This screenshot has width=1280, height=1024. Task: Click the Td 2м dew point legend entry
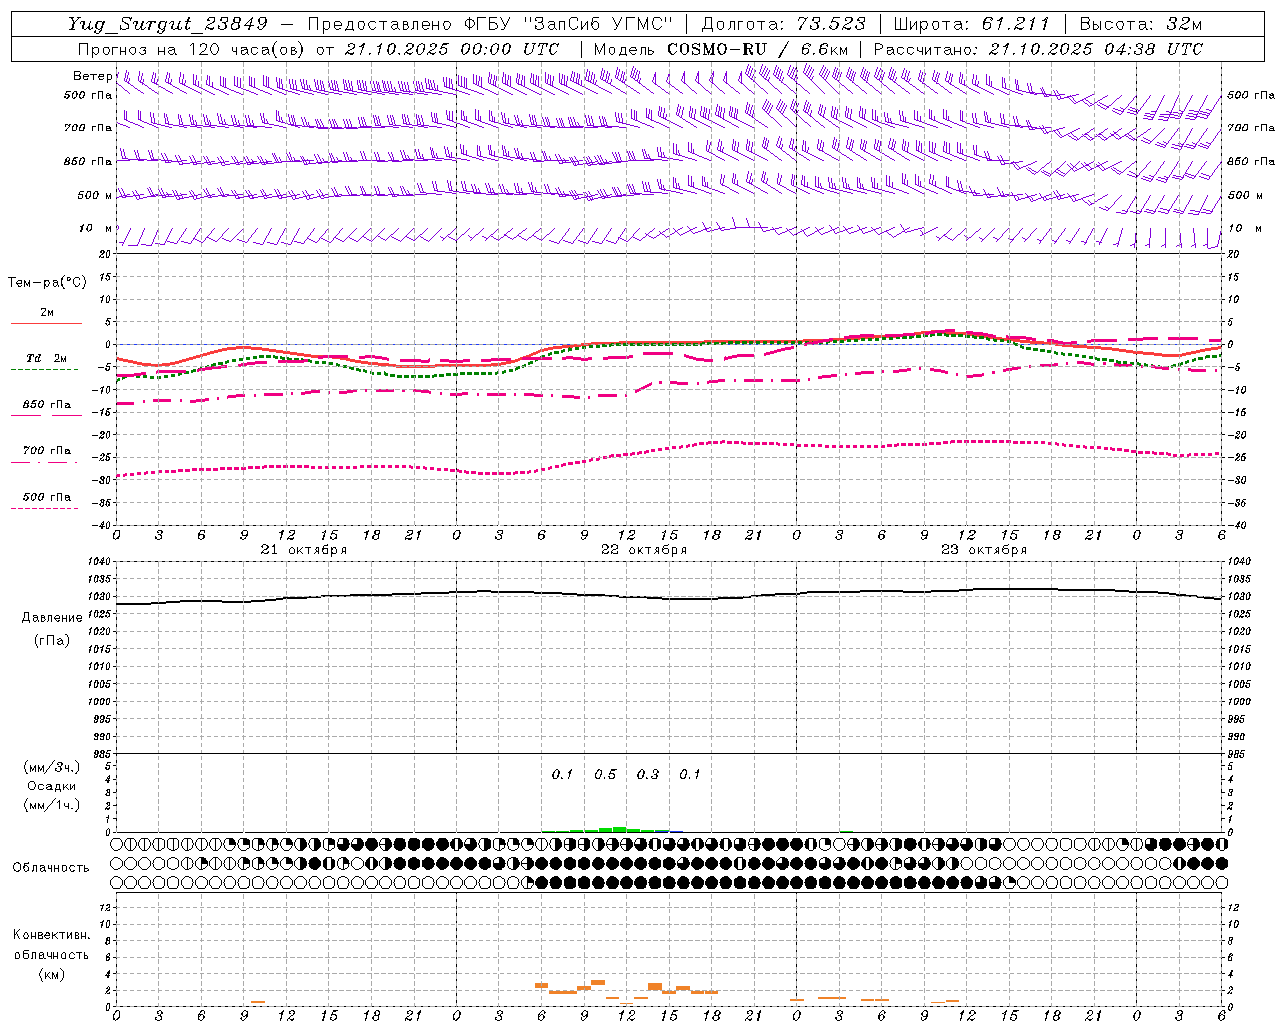46,358
